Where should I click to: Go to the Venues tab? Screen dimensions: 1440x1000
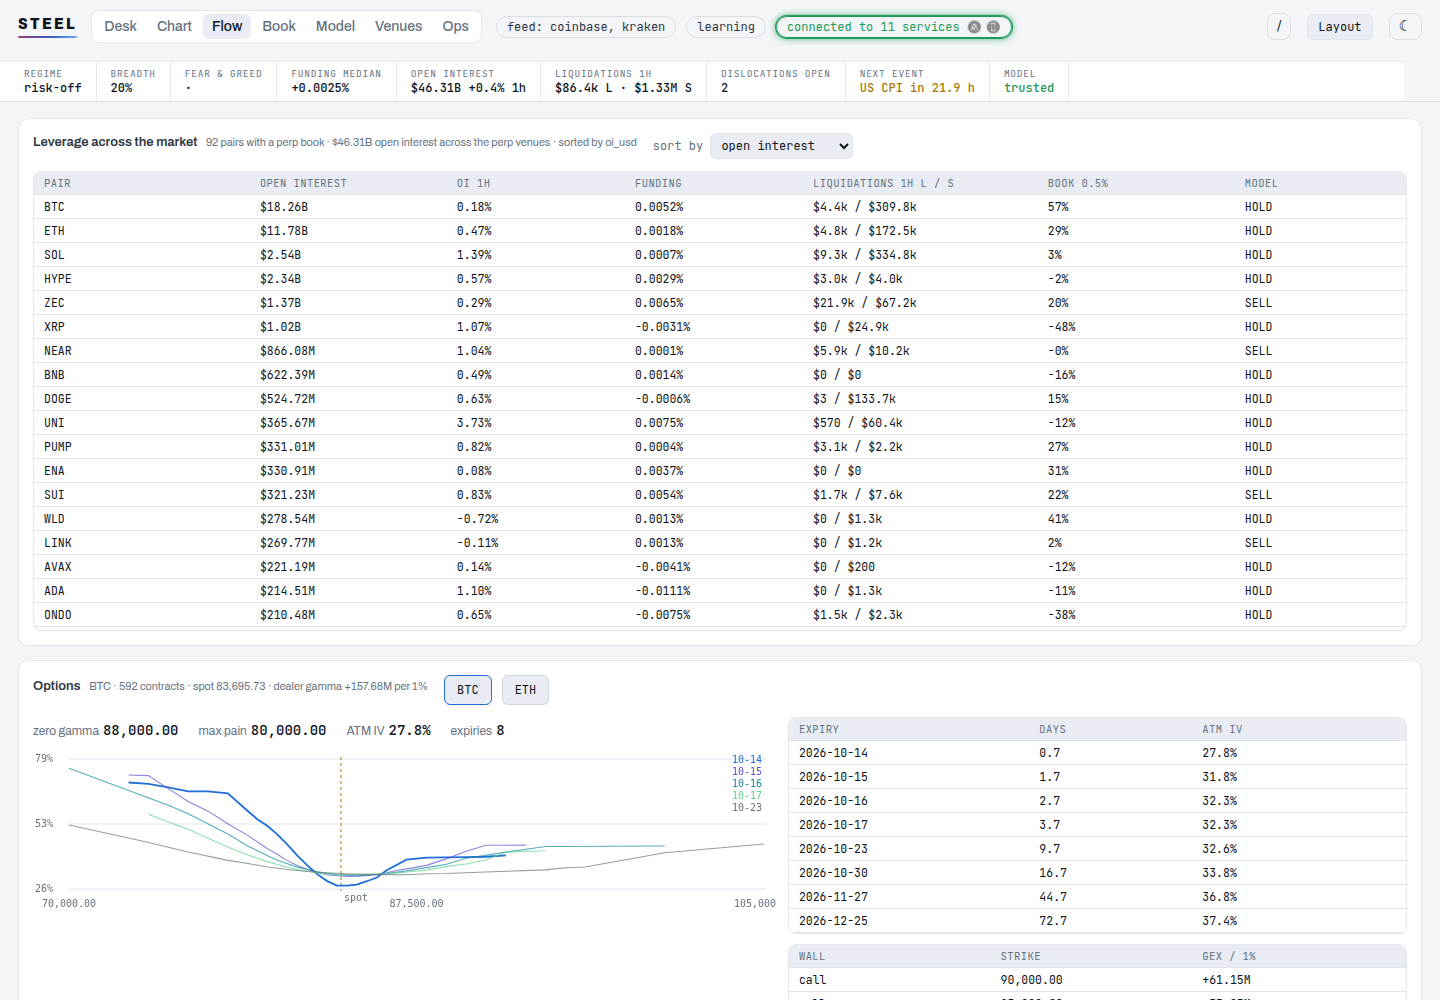pyautogui.click(x=398, y=26)
